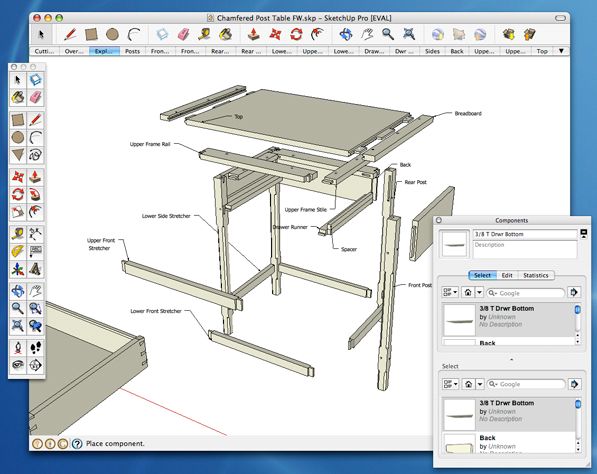This screenshot has width=597, height=474.
Task: Collapse the secondary selection pane arrow
Action: click(511, 359)
